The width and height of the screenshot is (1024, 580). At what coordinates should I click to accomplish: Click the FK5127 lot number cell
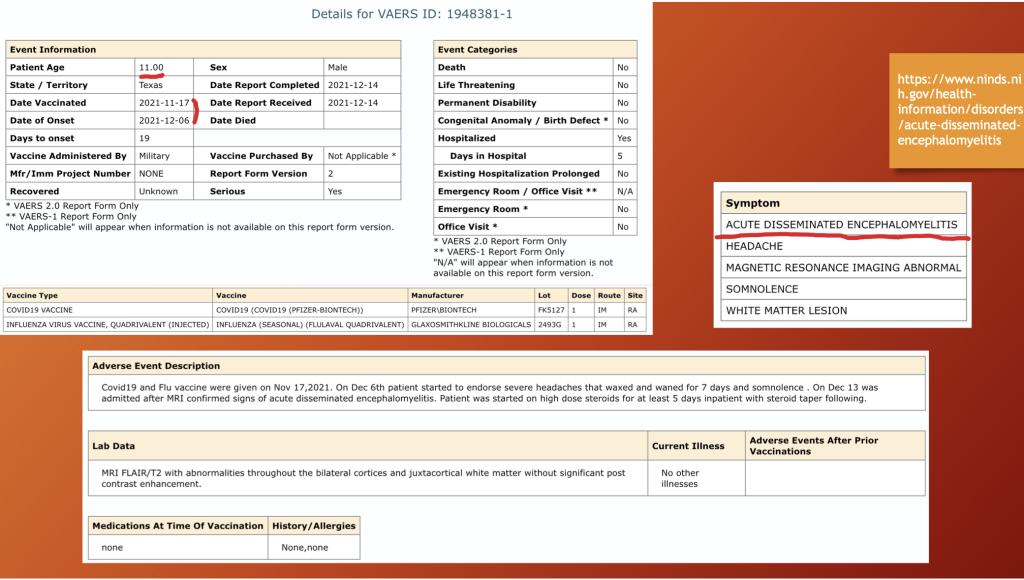tap(550, 310)
